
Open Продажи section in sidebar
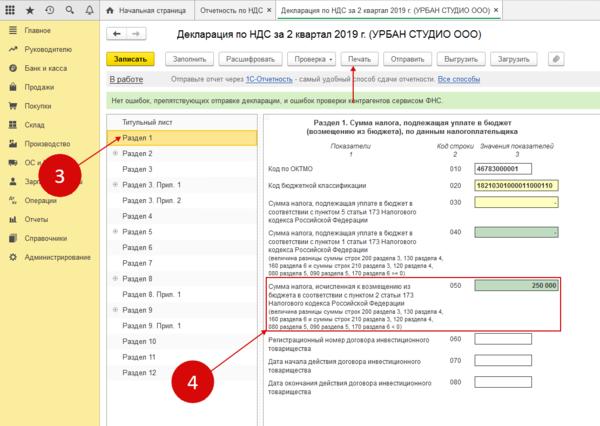39,87
